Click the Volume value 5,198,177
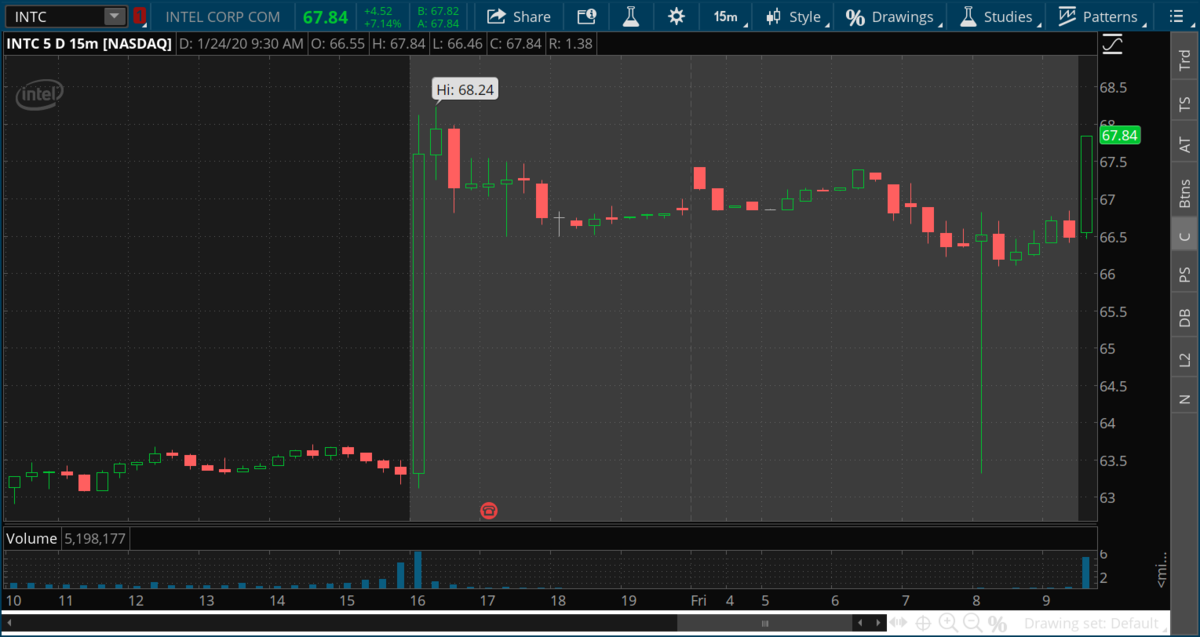 [94, 538]
